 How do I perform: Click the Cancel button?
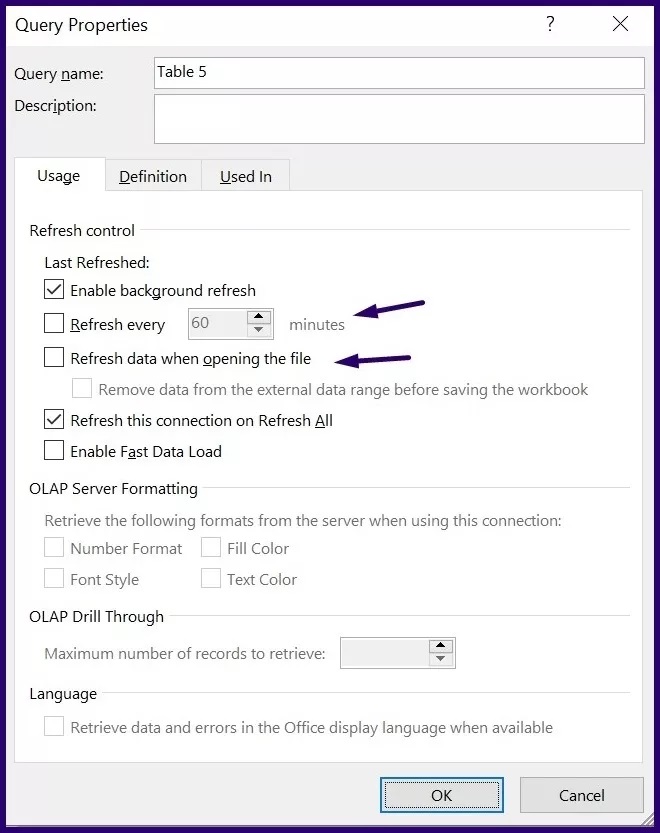[581, 795]
